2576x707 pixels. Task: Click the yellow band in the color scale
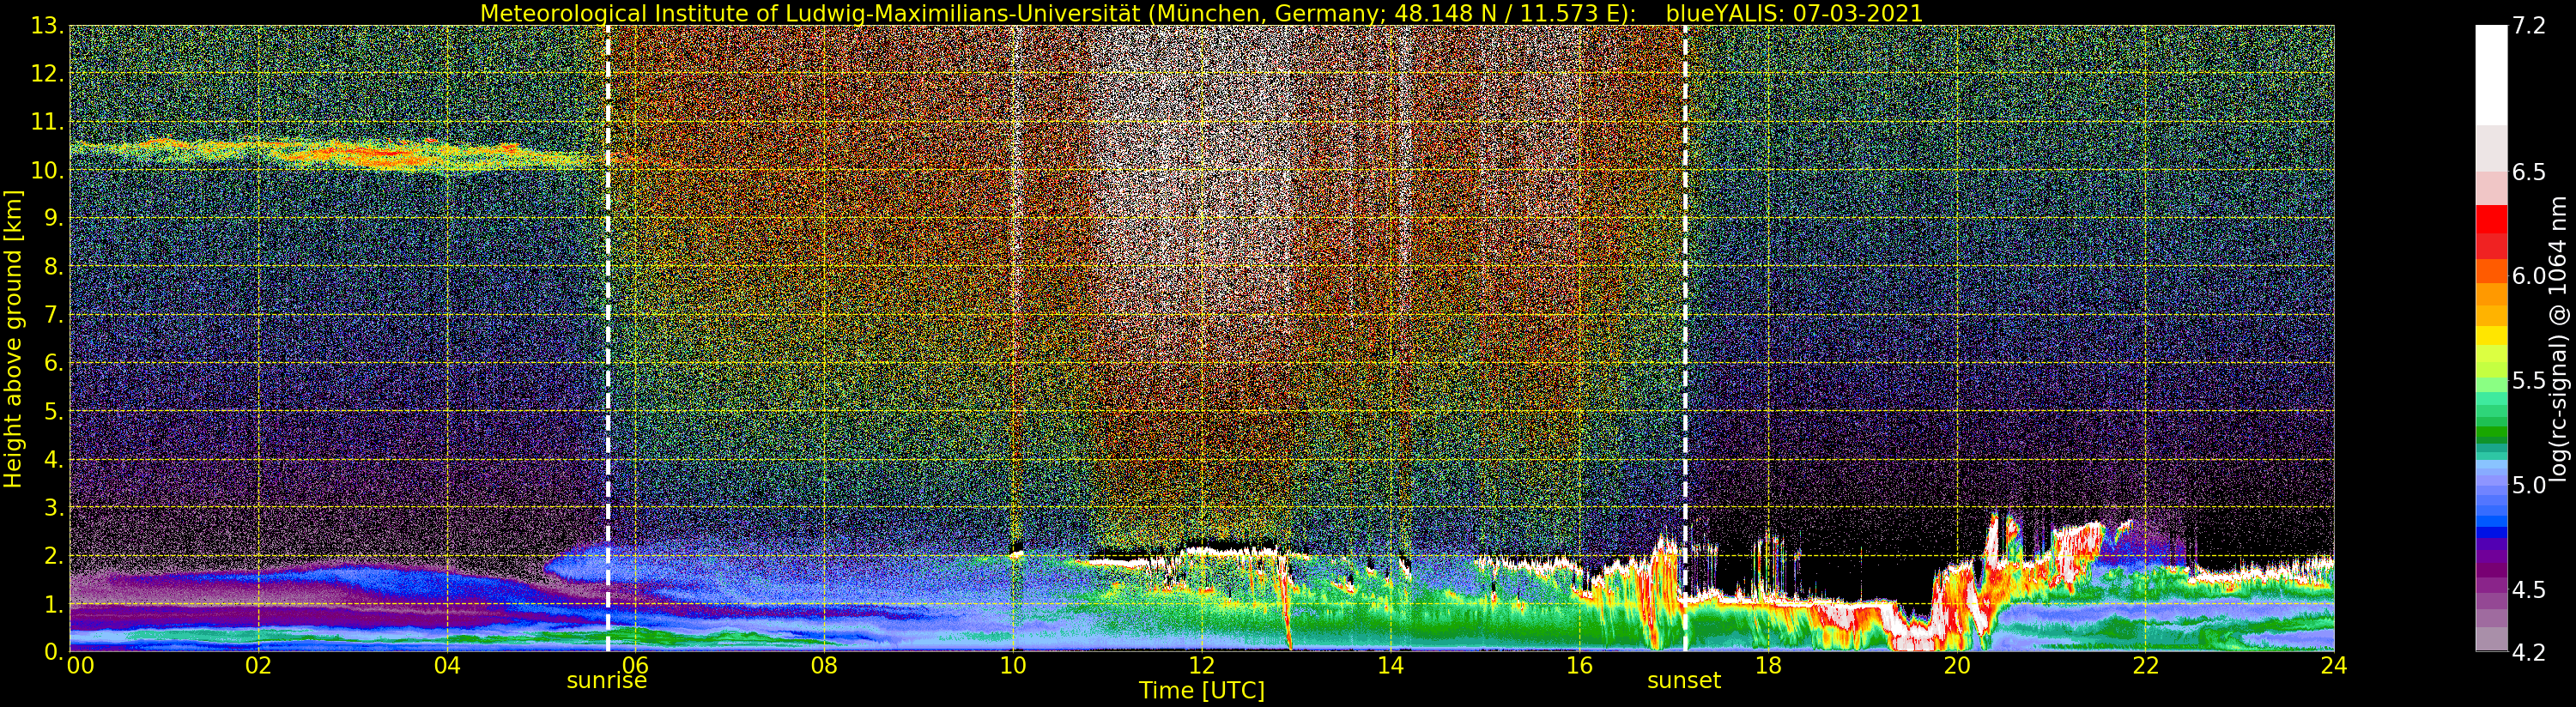[2491, 336]
